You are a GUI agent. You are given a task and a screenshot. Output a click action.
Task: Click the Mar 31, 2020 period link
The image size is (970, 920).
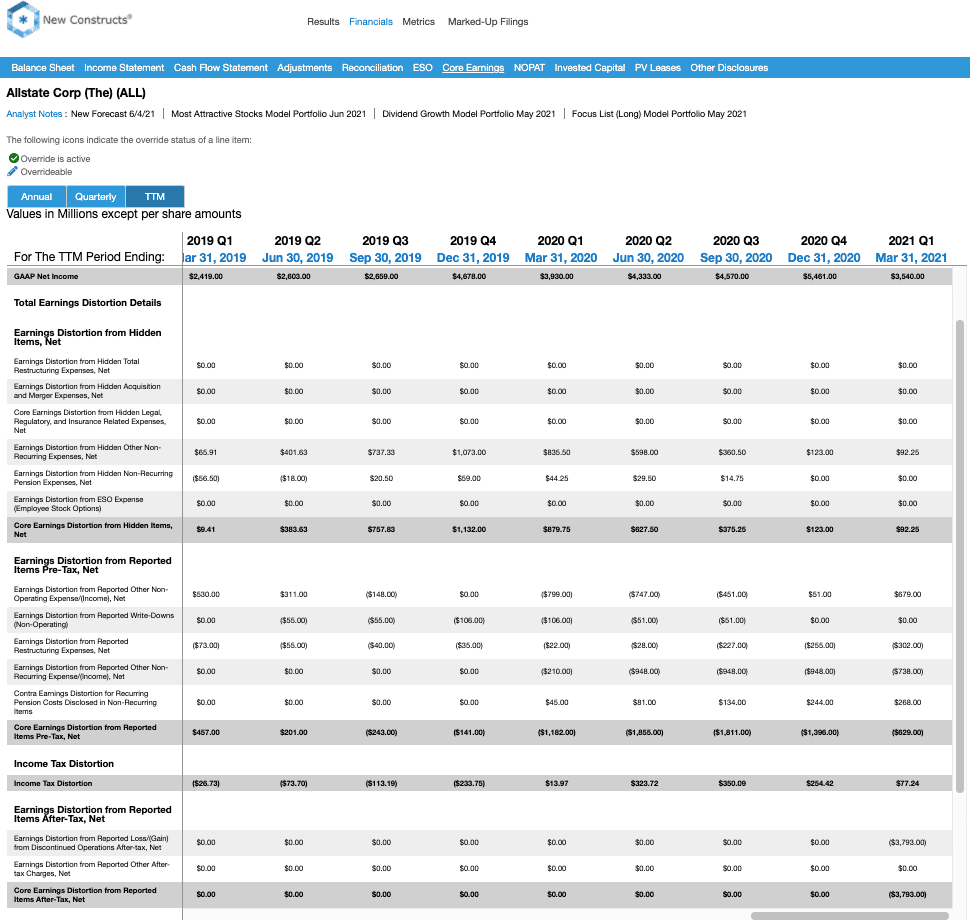click(561, 257)
